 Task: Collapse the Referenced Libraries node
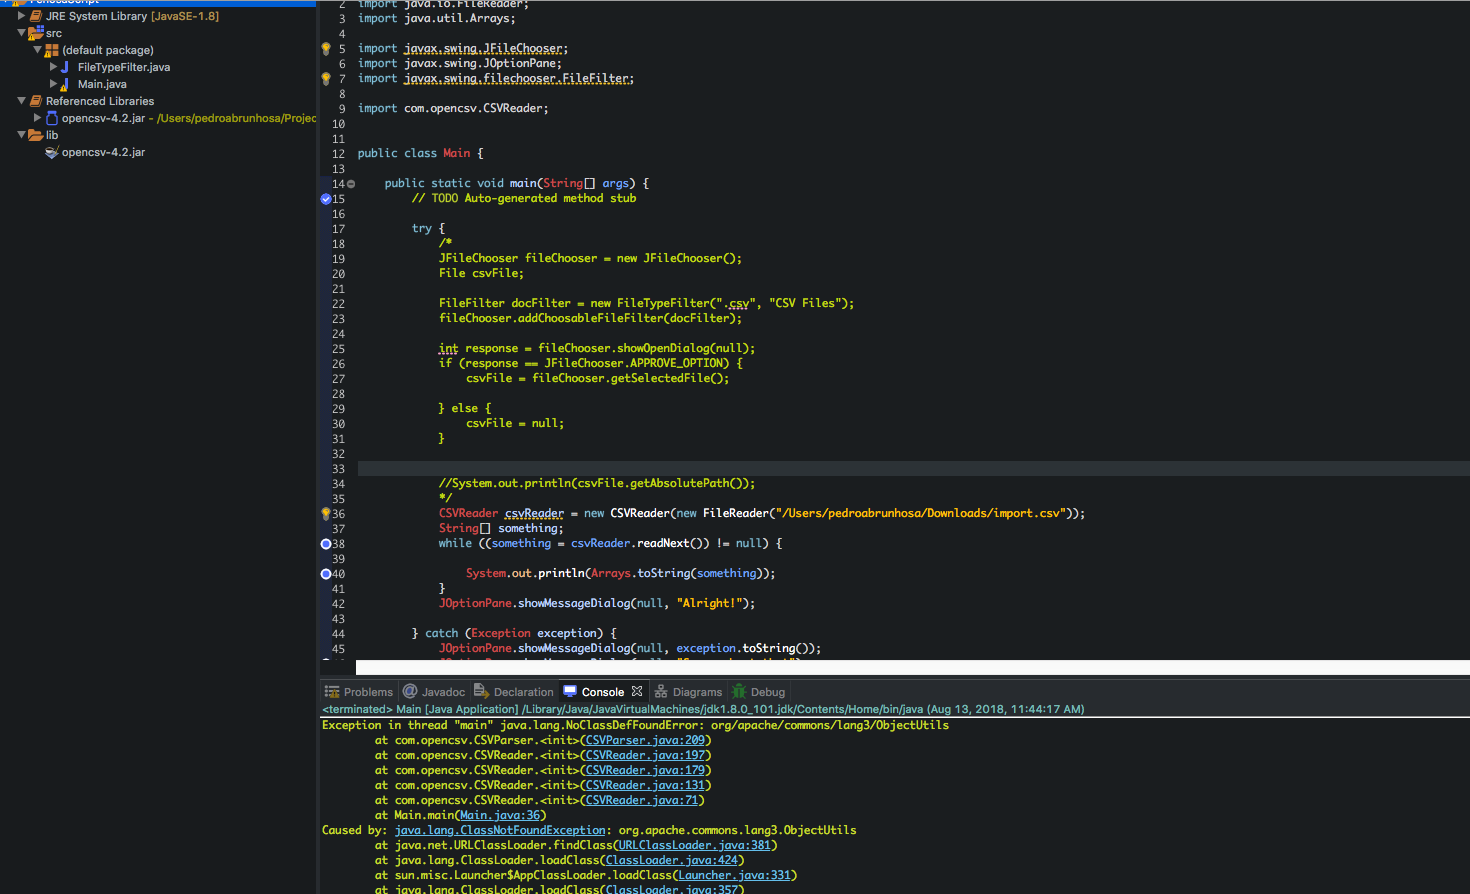22,101
